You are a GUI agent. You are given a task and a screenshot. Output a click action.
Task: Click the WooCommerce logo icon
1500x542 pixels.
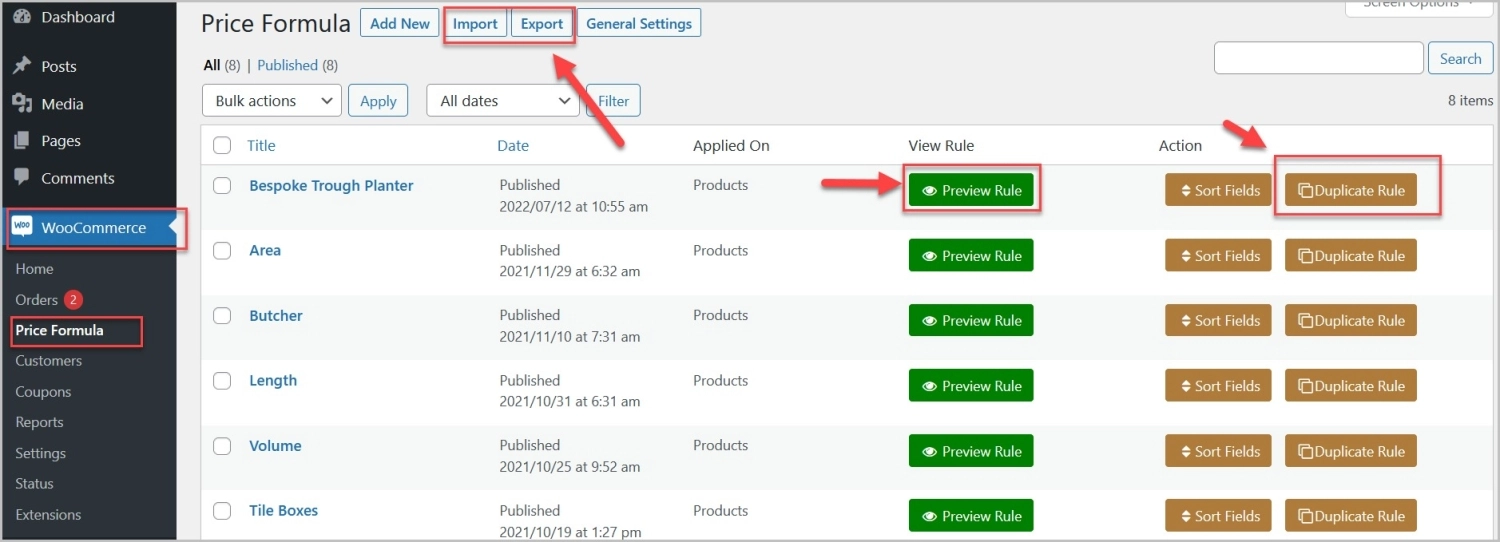(x=22, y=227)
